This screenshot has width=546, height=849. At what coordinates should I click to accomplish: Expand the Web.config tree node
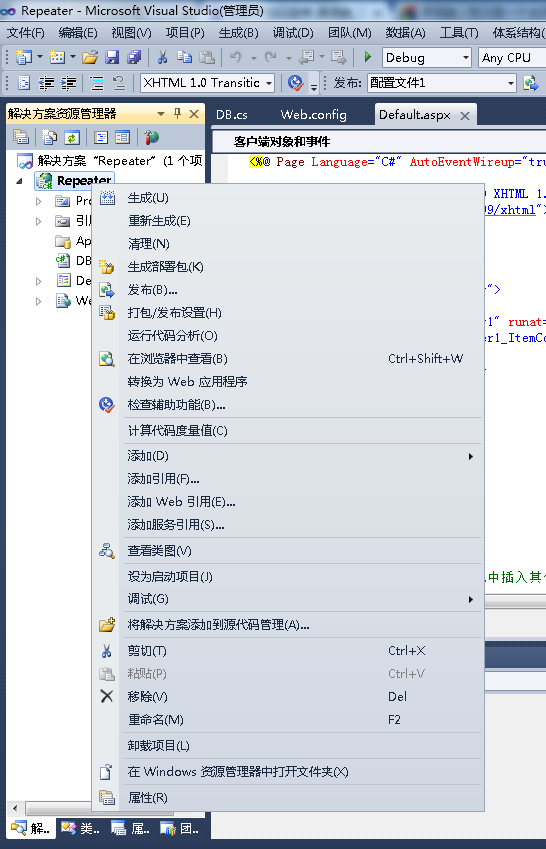click(x=38, y=301)
